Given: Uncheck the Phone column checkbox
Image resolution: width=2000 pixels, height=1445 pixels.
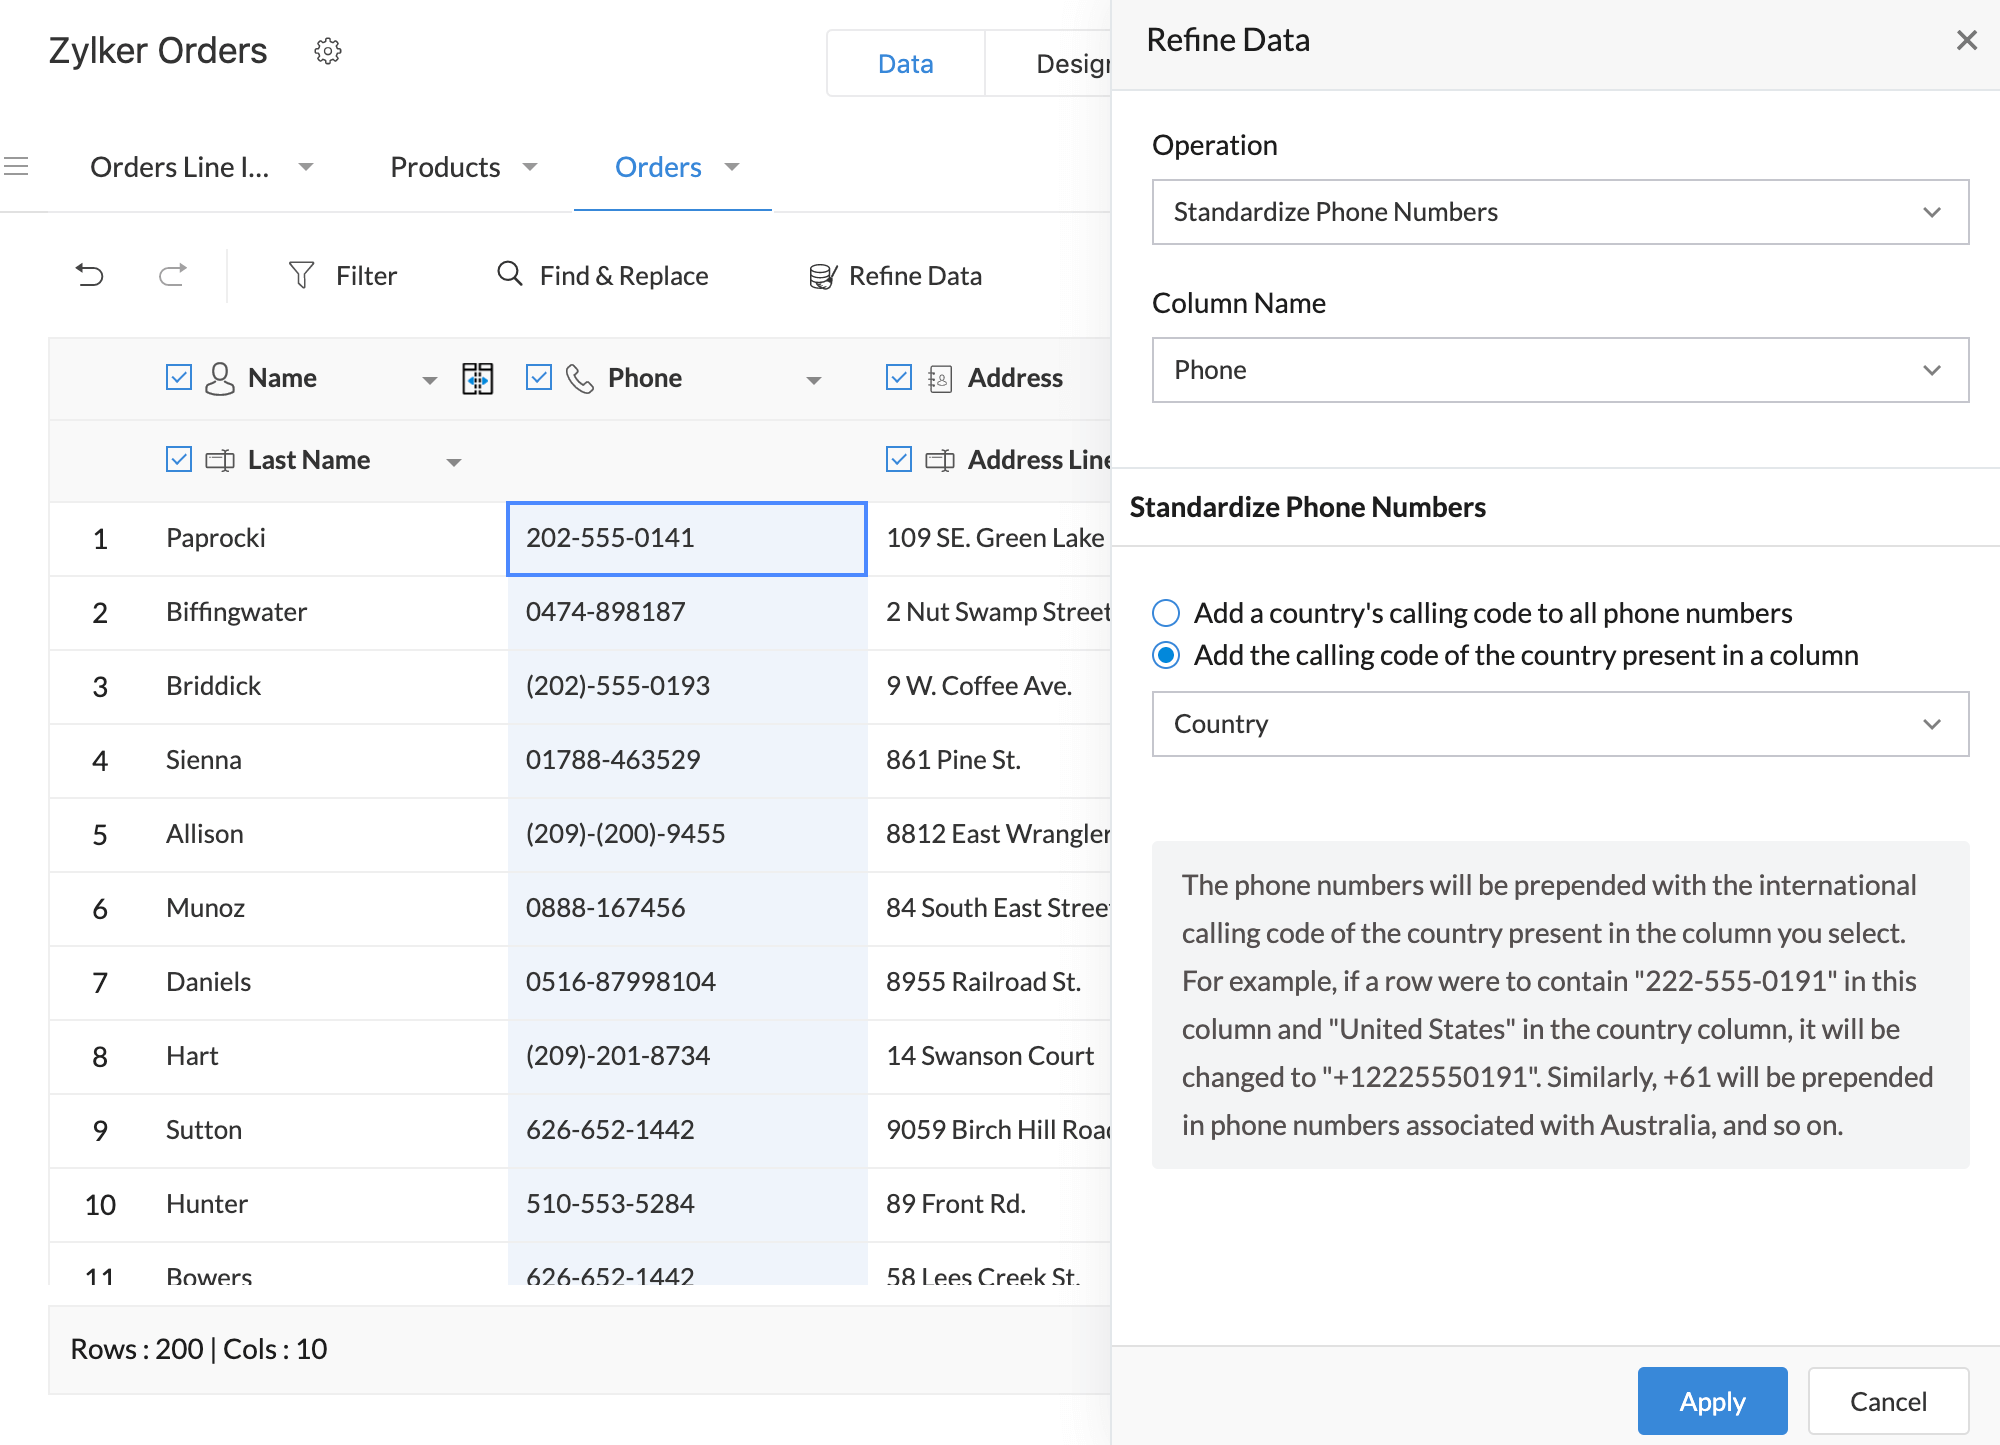Looking at the screenshot, I should pyautogui.click(x=539, y=377).
